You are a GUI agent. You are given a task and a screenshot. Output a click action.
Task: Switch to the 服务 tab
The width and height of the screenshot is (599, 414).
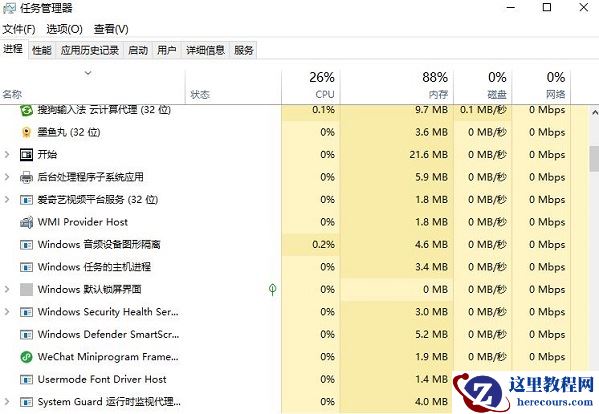(x=244, y=50)
